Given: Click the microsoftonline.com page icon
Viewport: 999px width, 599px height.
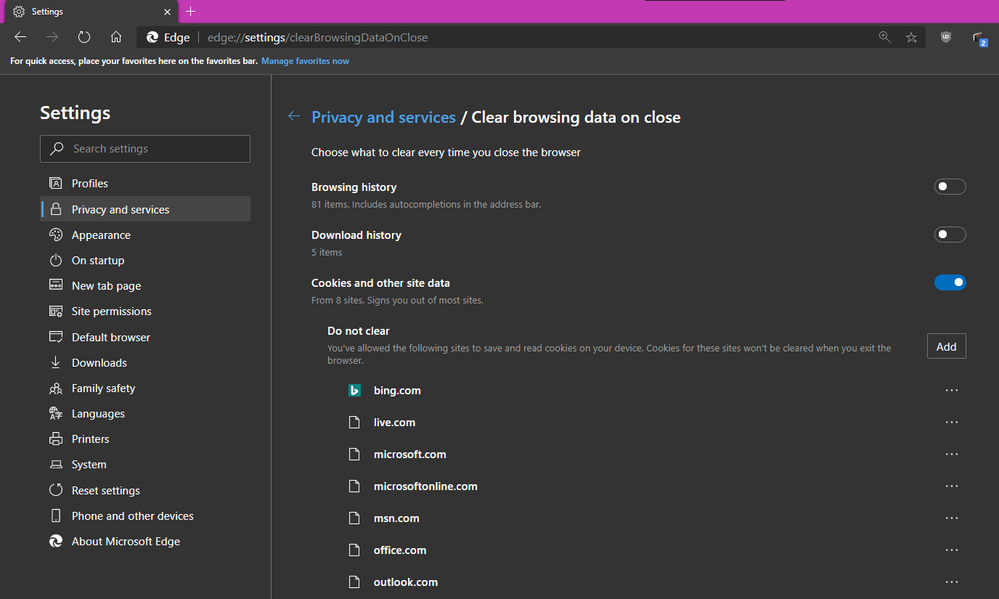Looking at the screenshot, I should pos(354,486).
